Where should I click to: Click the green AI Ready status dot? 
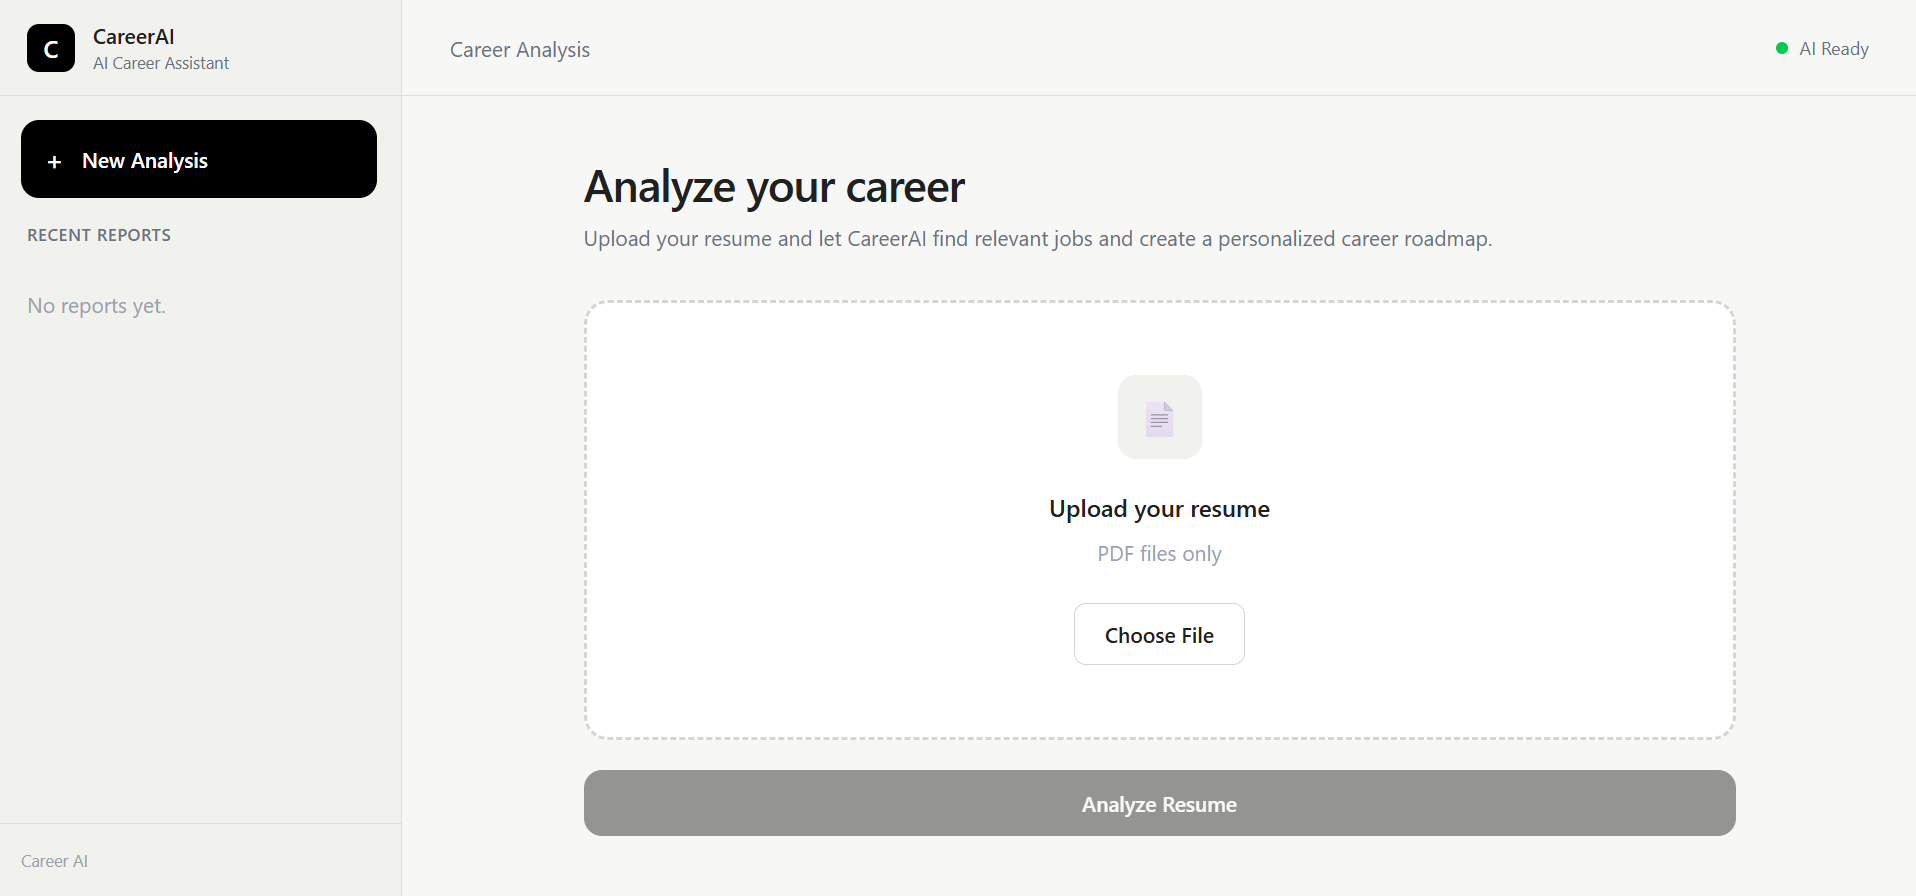pyautogui.click(x=1781, y=48)
